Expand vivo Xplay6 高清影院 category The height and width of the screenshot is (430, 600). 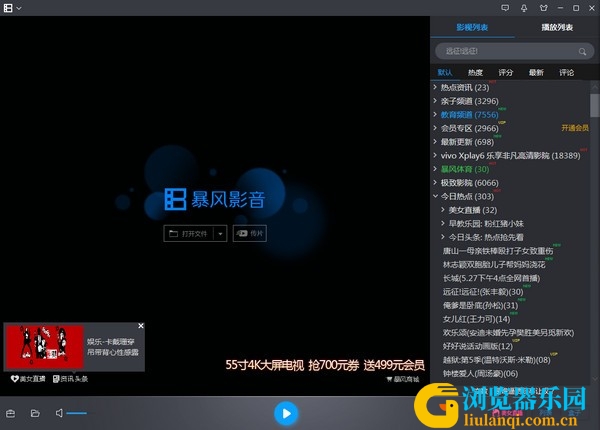[x=435, y=155]
